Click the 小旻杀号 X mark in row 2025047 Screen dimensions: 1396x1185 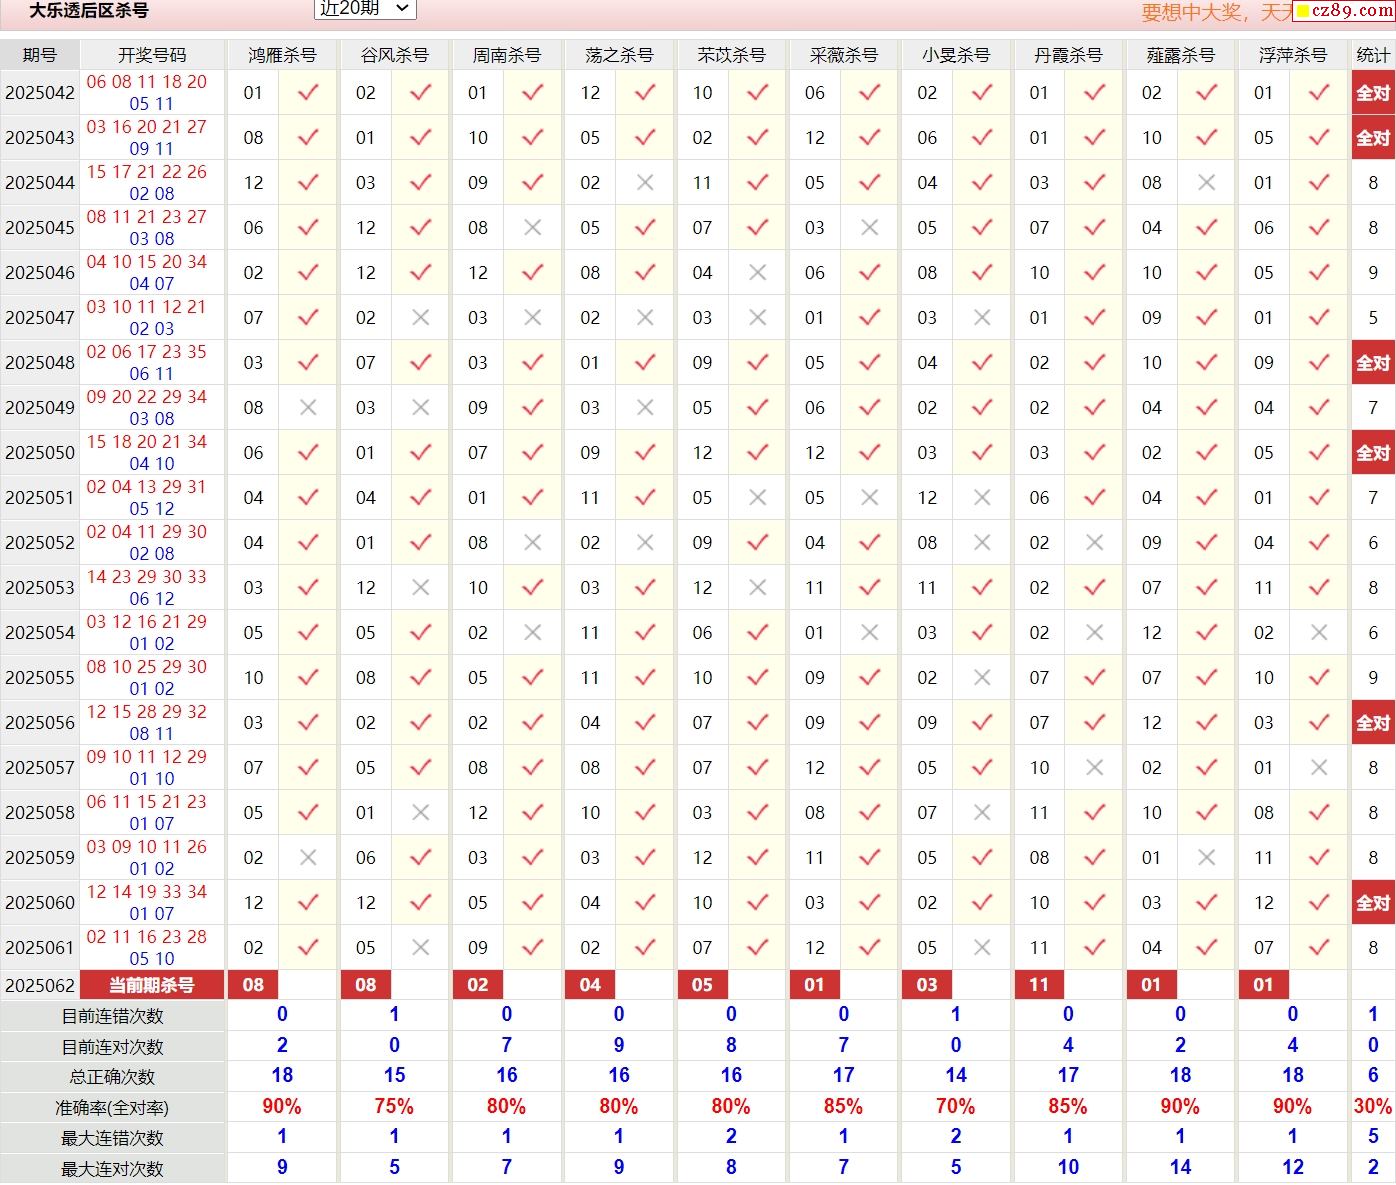click(x=982, y=318)
